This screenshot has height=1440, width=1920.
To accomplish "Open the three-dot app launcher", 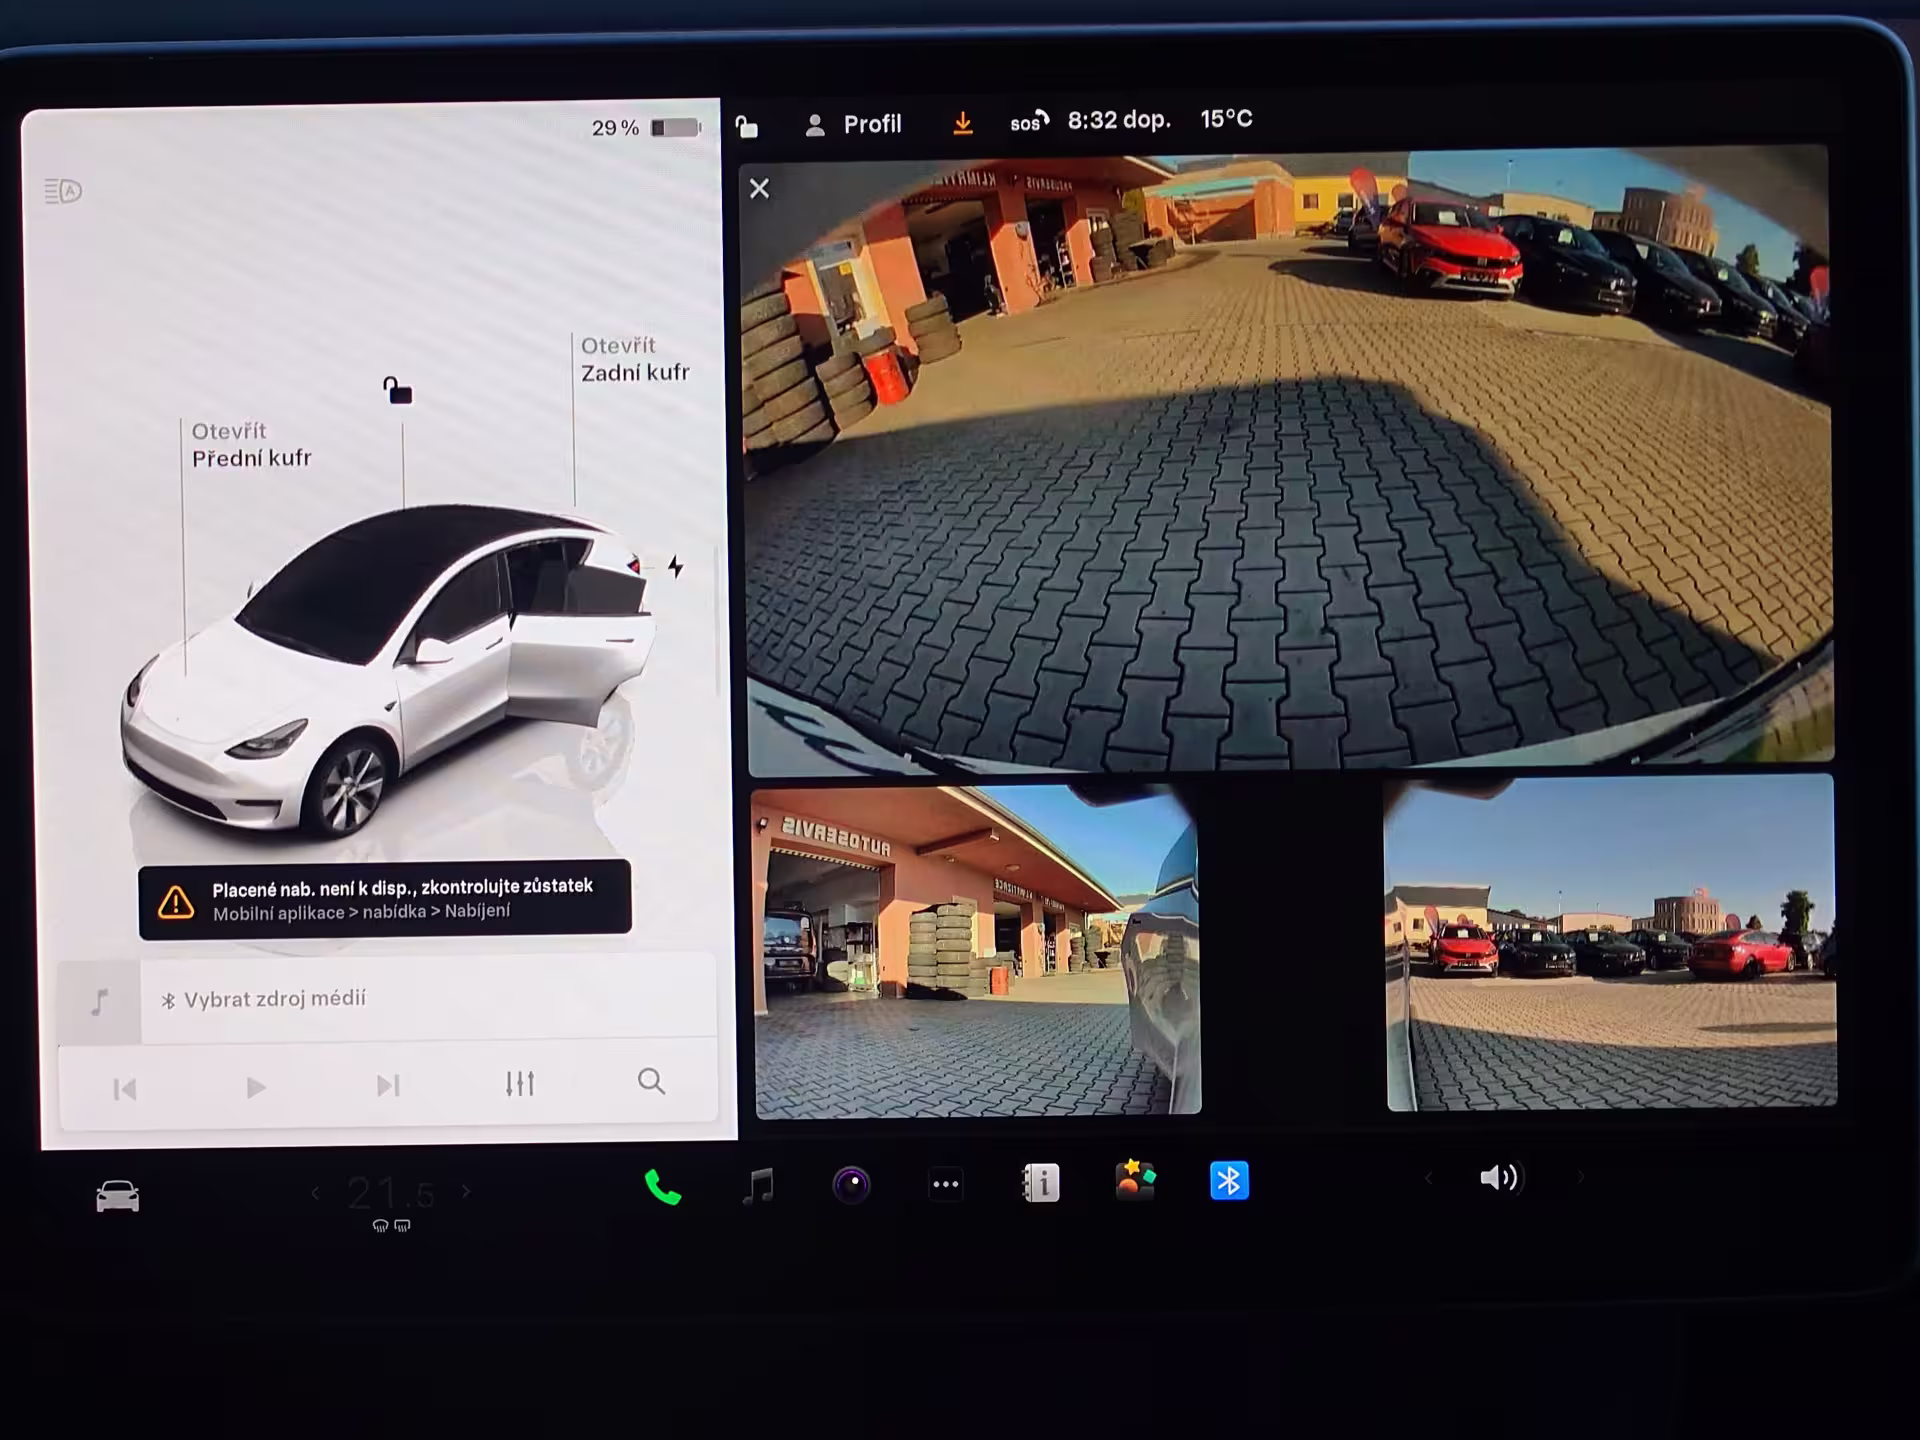I will coord(945,1185).
